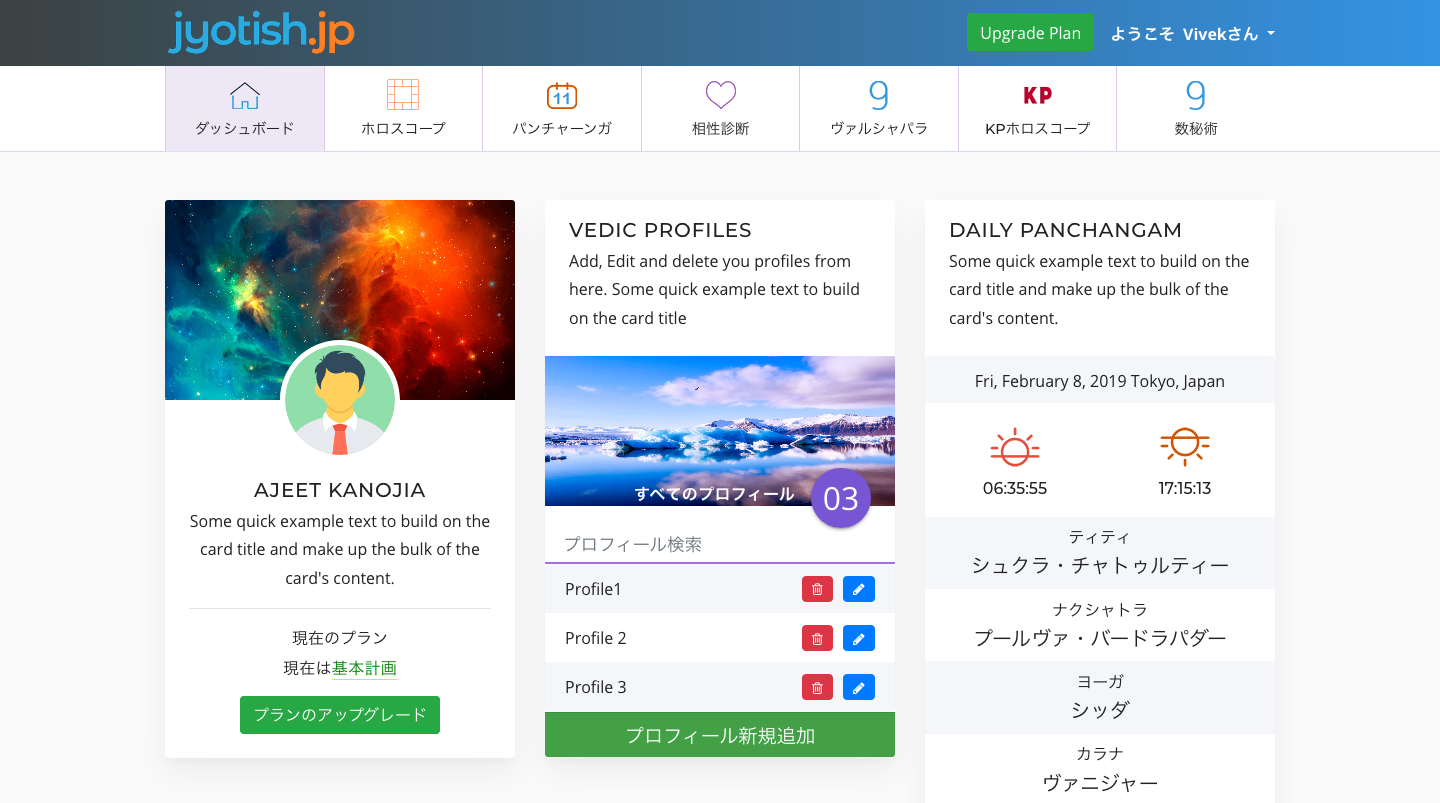1440x803 pixels.
Task: Click the Panchanga calendar icon
Action: point(562,96)
